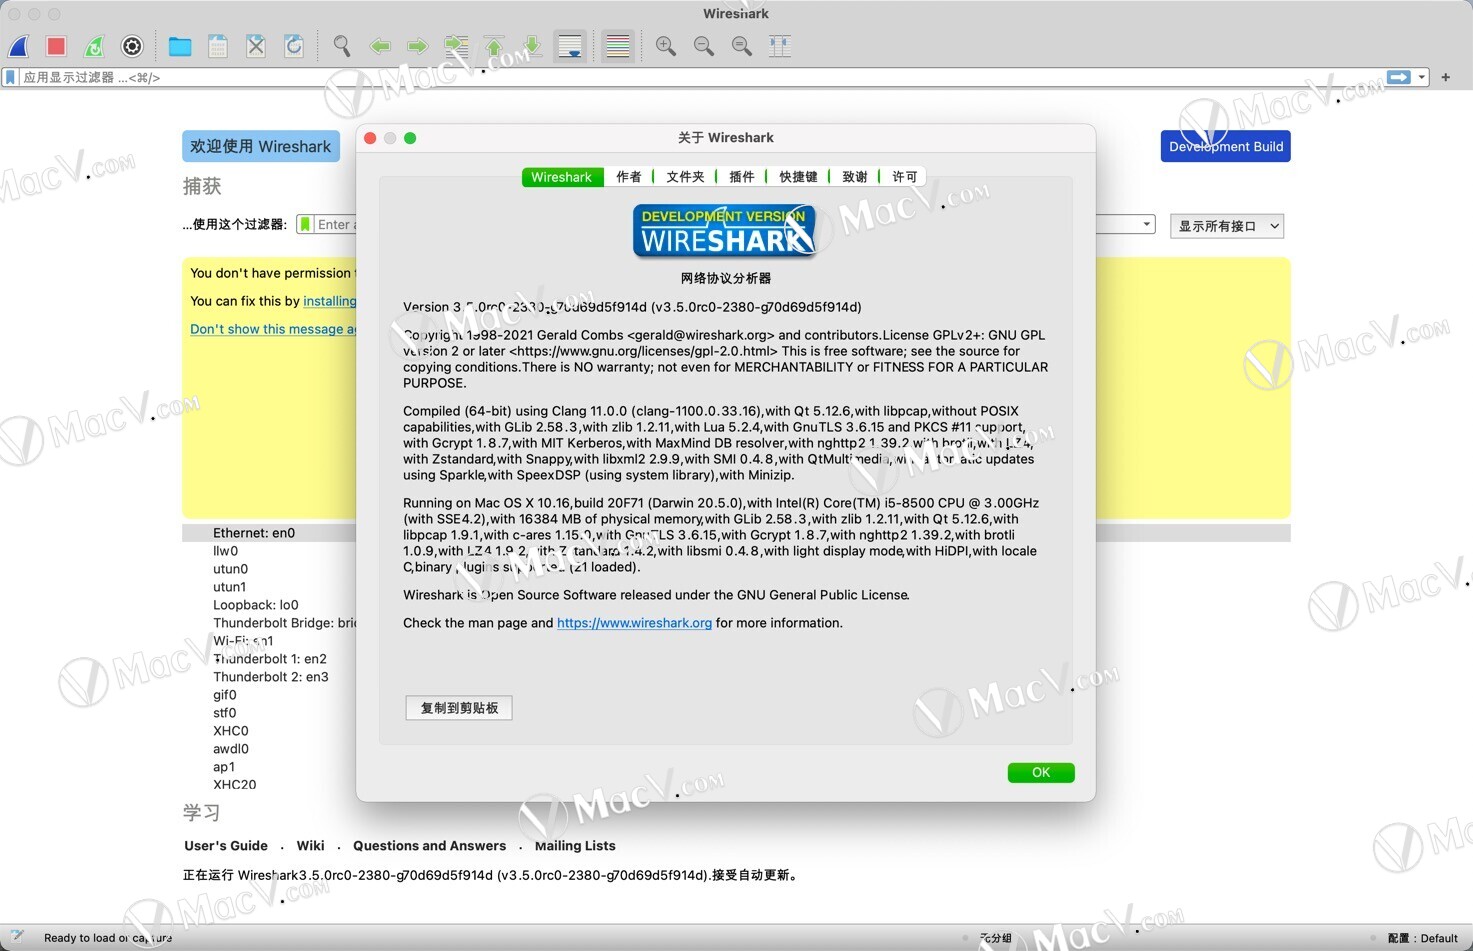This screenshot has width=1473, height=951.
Task: Stop the capture with the red square icon
Action: point(56,46)
